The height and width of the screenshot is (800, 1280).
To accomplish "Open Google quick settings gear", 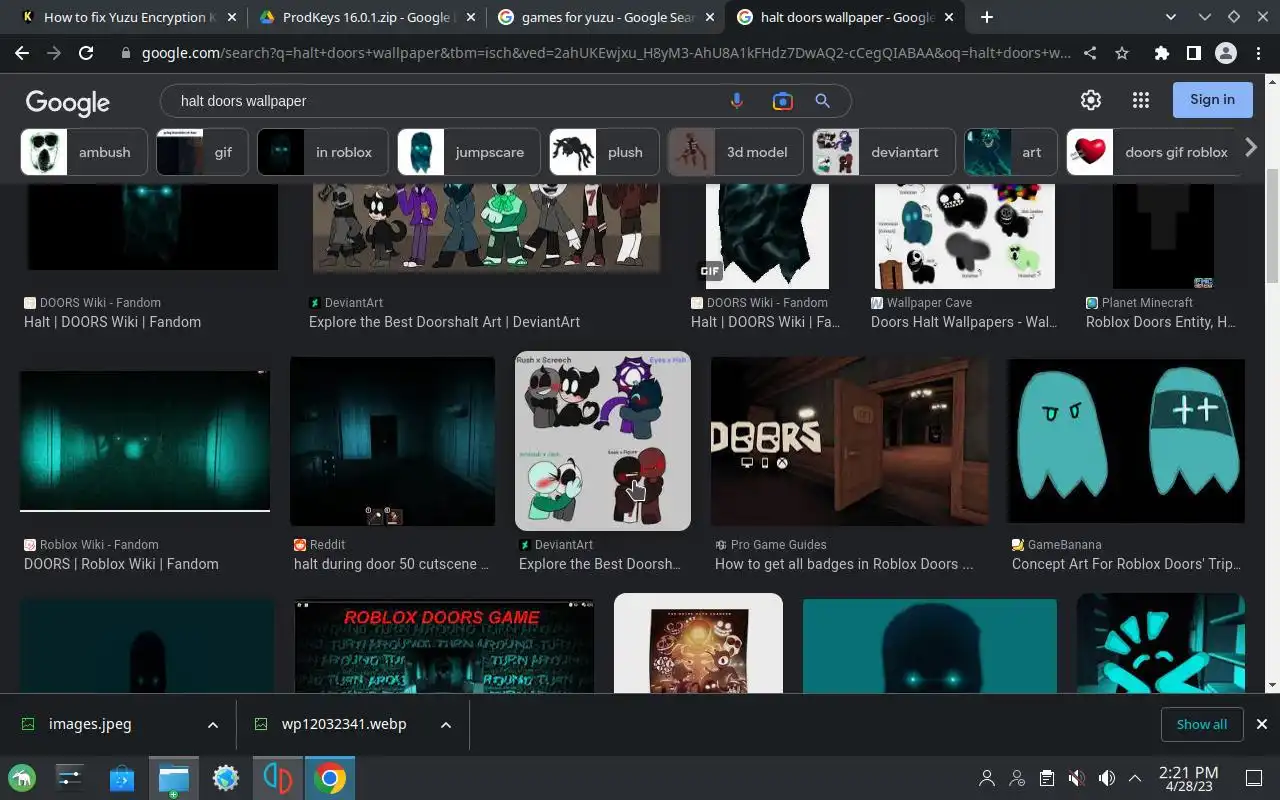I will click(1091, 100).
